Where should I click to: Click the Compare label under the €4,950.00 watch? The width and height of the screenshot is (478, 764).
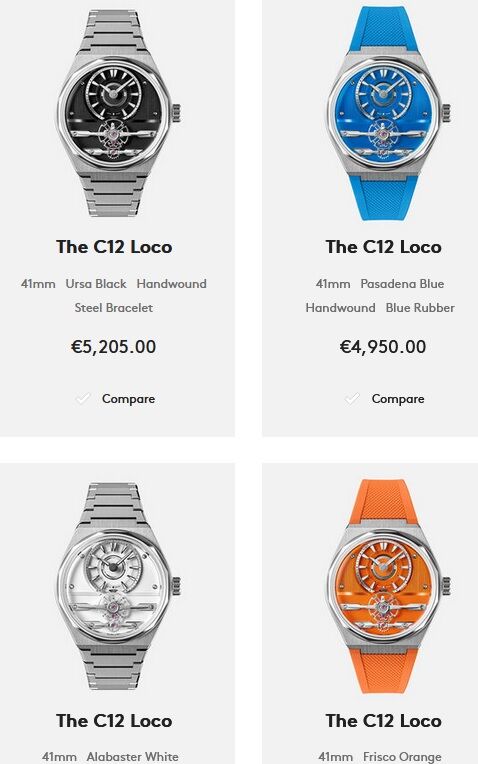pos(398,399)
